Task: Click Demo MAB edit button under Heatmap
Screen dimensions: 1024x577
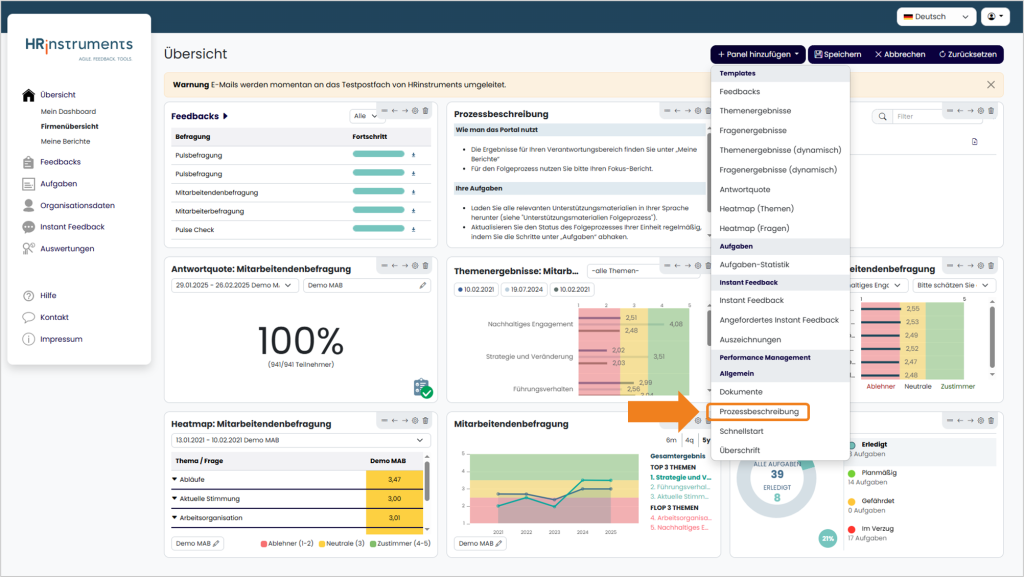Action: [198, 544]
